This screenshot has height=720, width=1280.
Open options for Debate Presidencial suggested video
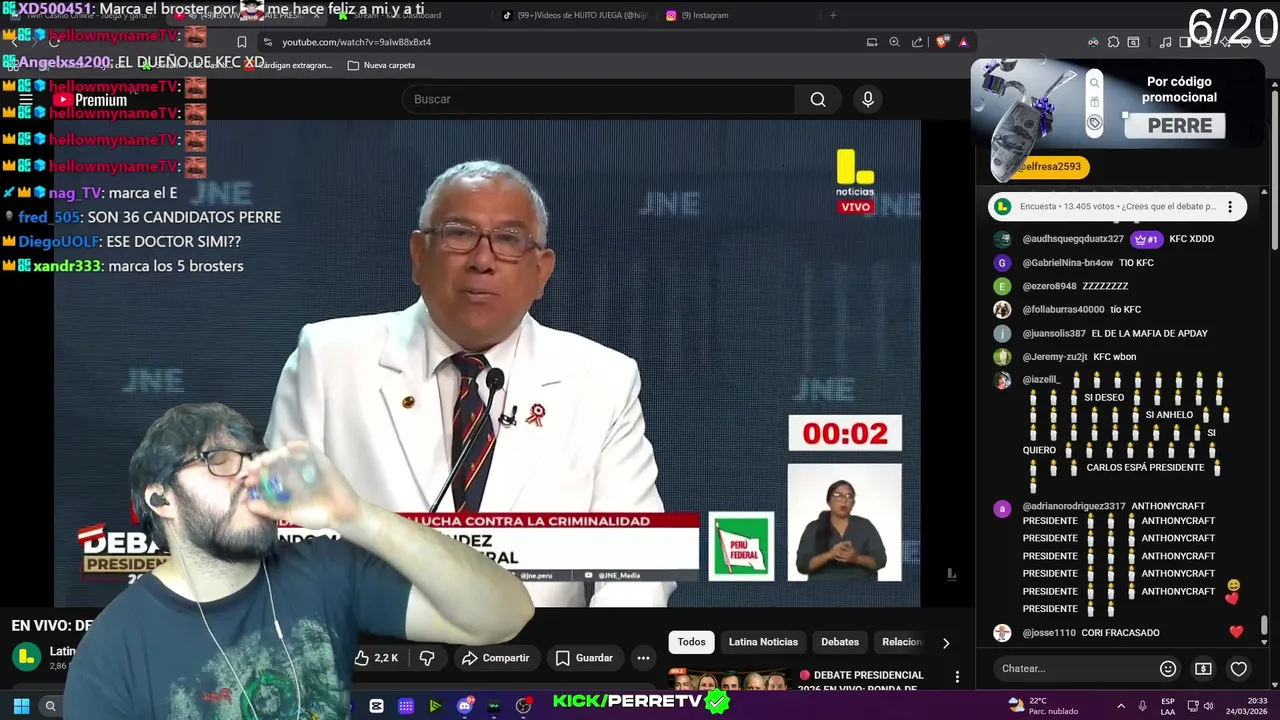pyautogui.click(x=957, y=677)
